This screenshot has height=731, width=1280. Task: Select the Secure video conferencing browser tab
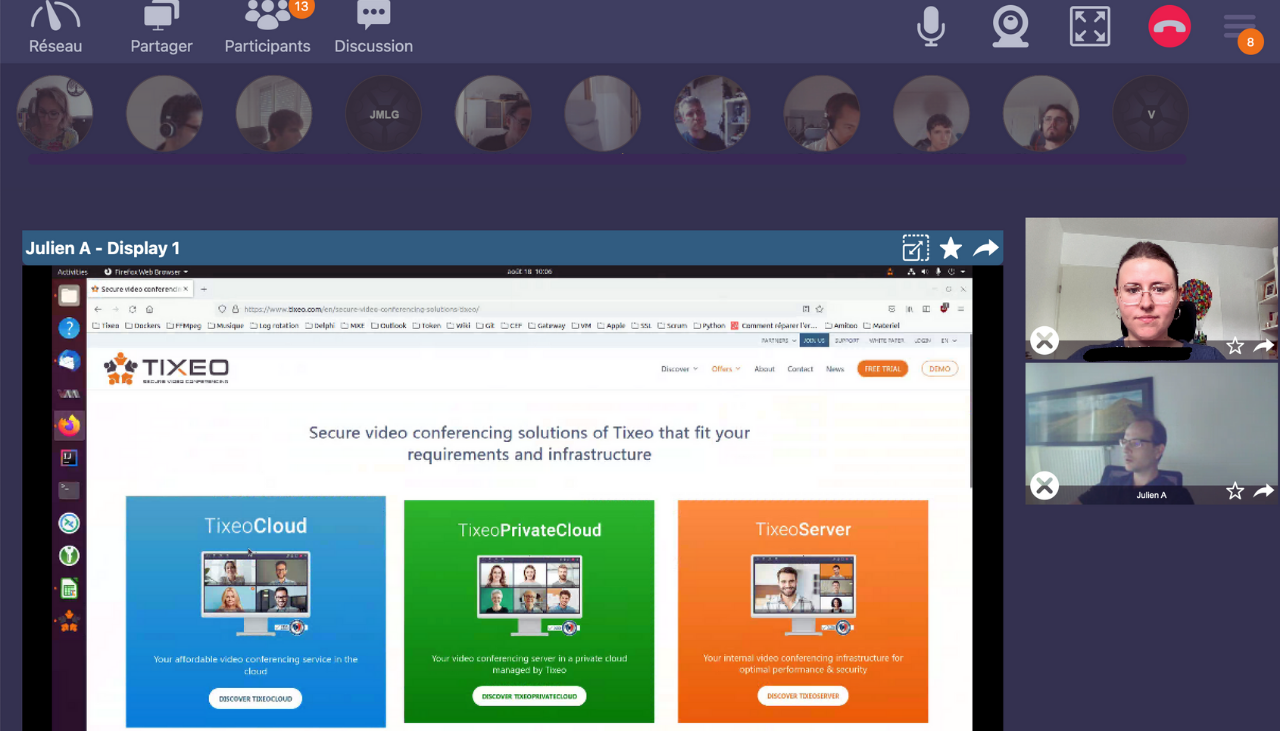tap(141, 289)
